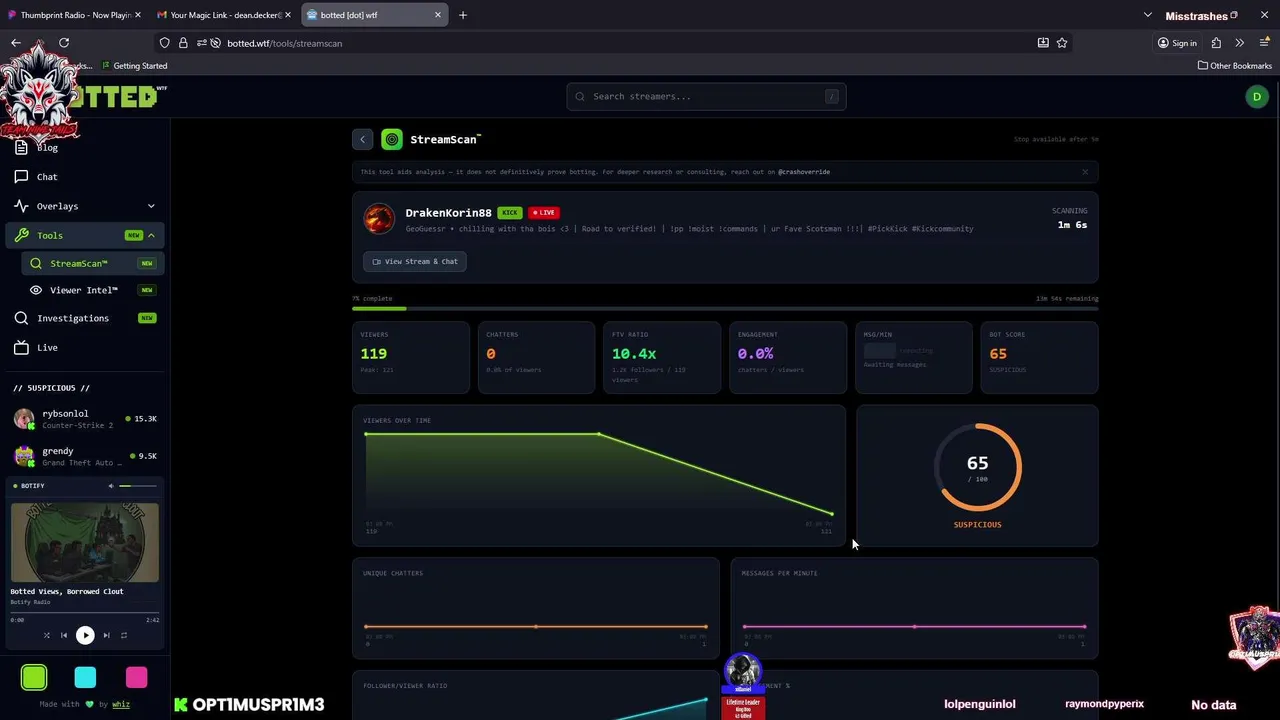Select the cyan theme color swatch

[x=85, y=677]
